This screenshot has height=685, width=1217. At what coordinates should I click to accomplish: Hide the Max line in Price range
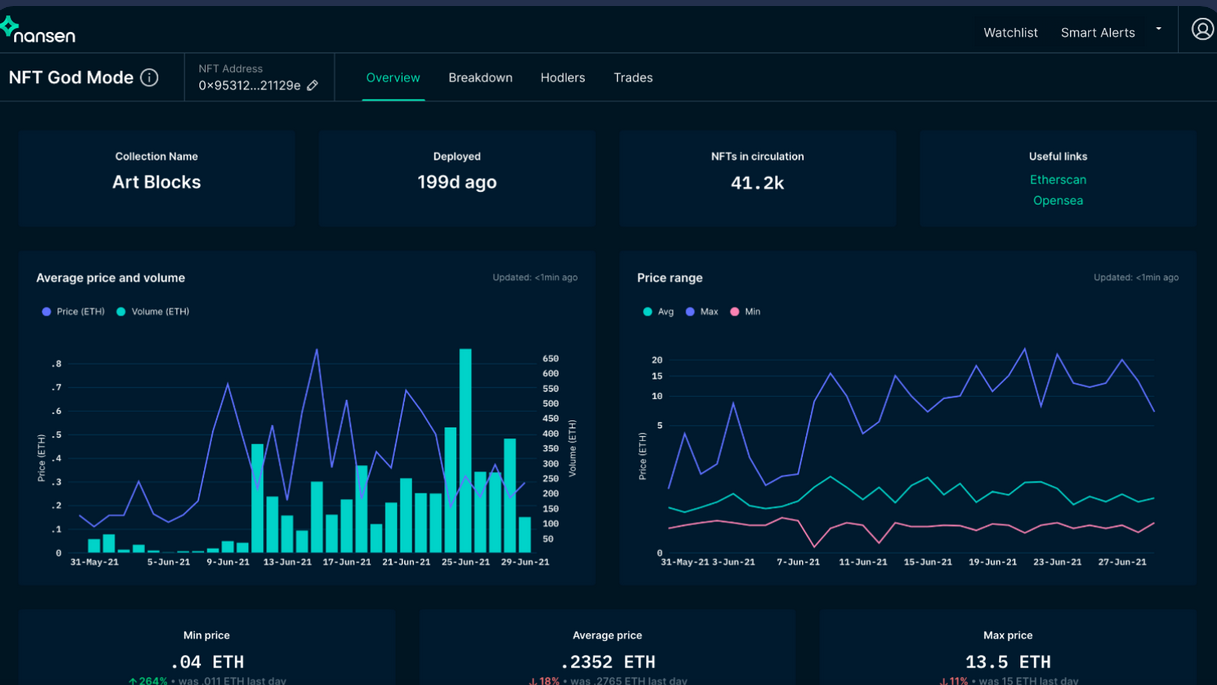pyautogui.click(x=702, y=312)
